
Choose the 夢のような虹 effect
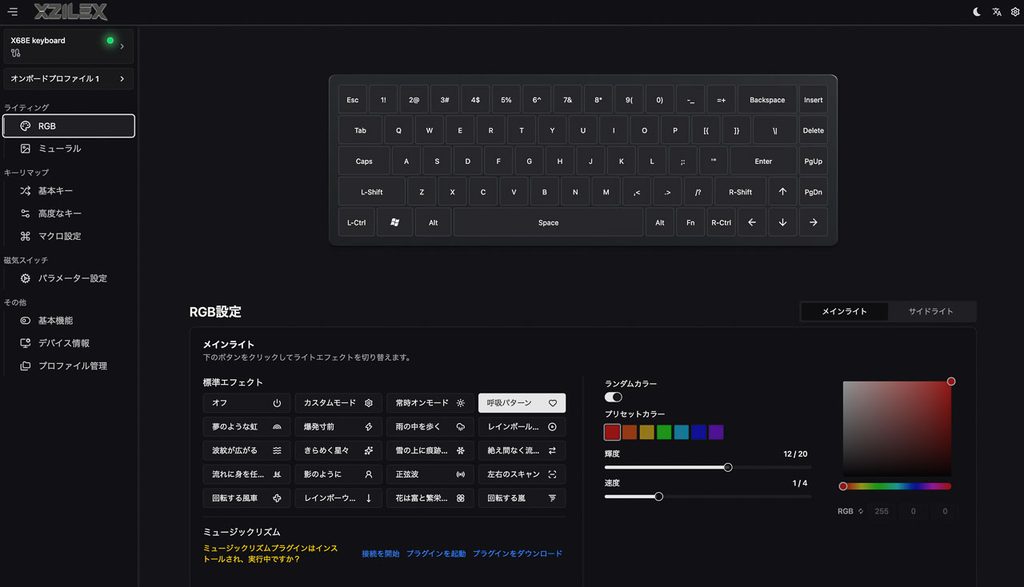pyautogui.click(x=246, y=426)
